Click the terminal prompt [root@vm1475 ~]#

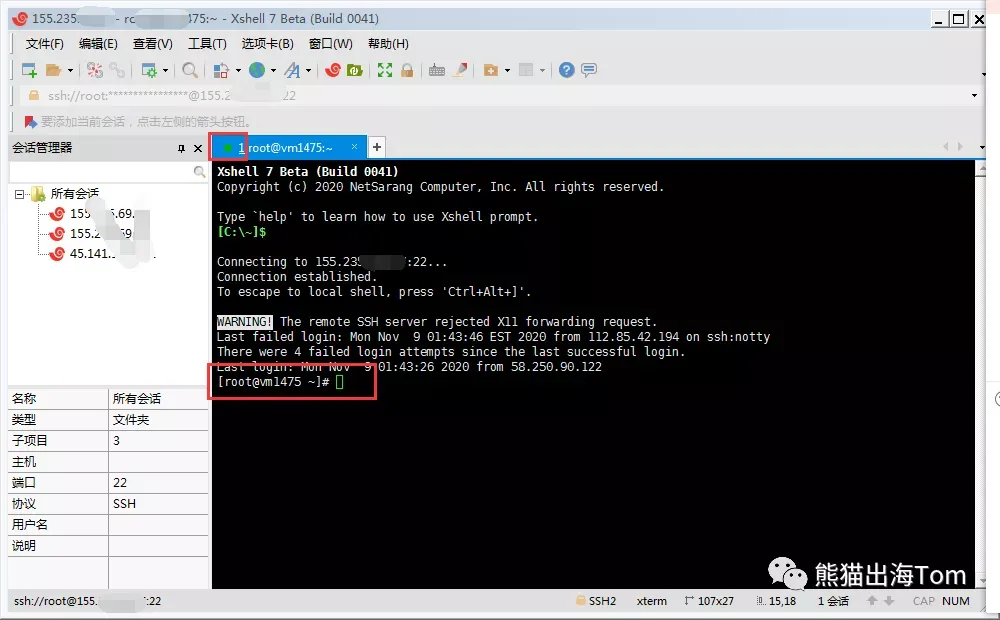273,382
